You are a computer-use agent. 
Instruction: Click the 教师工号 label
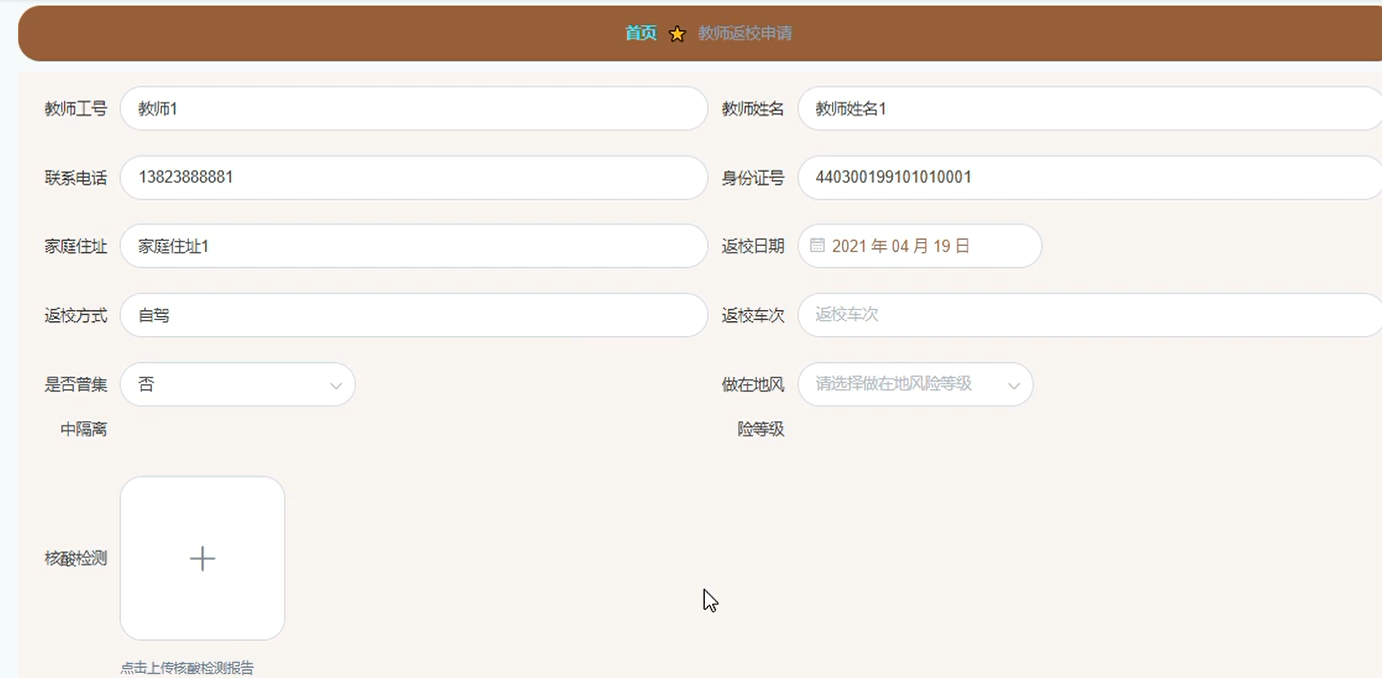76,109
